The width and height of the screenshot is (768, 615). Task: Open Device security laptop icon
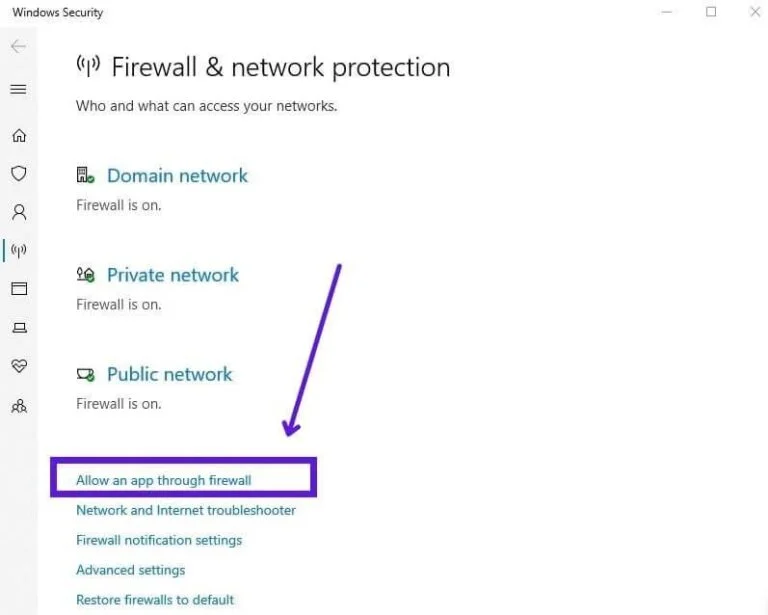(x=18, y=327)
